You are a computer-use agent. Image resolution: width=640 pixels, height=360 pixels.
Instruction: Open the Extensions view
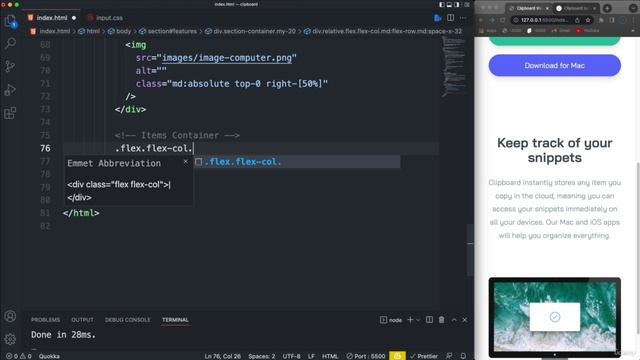10,113
